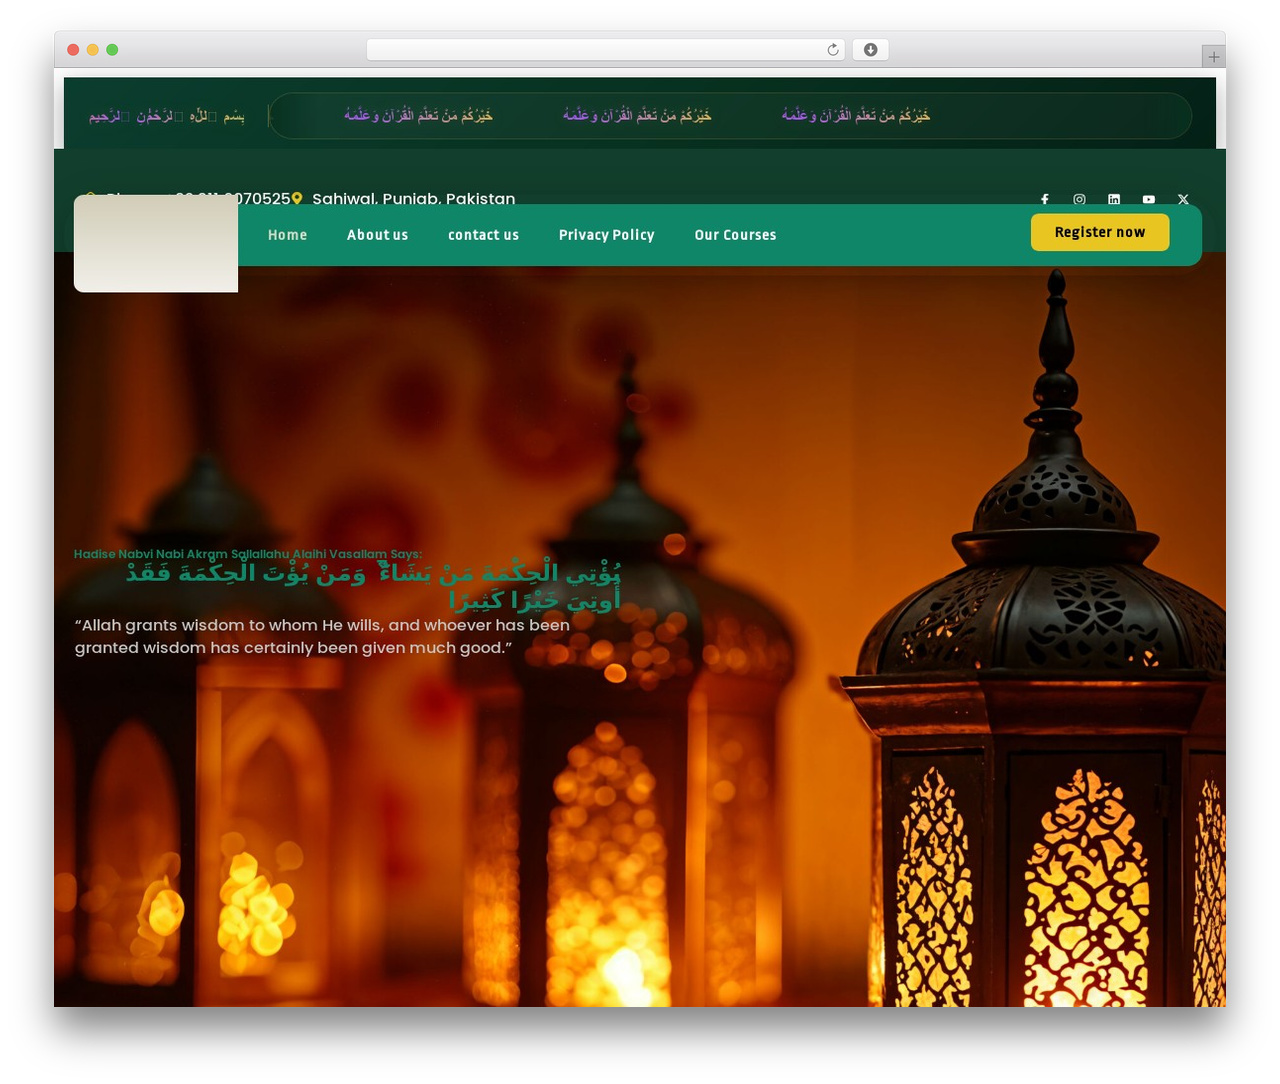The height and width of the screenshot is (1084, 1280).
Task: View the Our Courses page
Action: click(x=736, y=235)
